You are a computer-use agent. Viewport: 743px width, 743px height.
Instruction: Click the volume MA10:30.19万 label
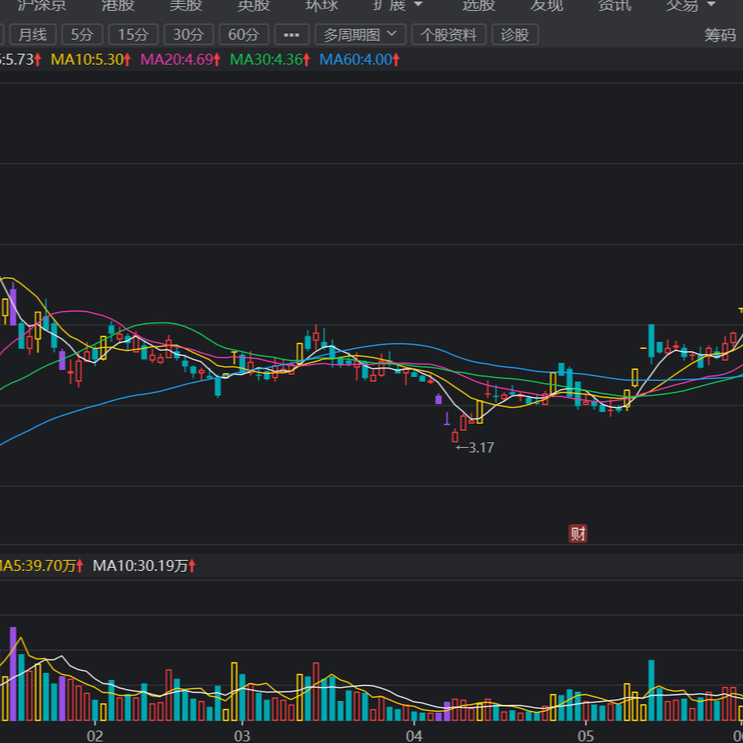tap(144, 565)
